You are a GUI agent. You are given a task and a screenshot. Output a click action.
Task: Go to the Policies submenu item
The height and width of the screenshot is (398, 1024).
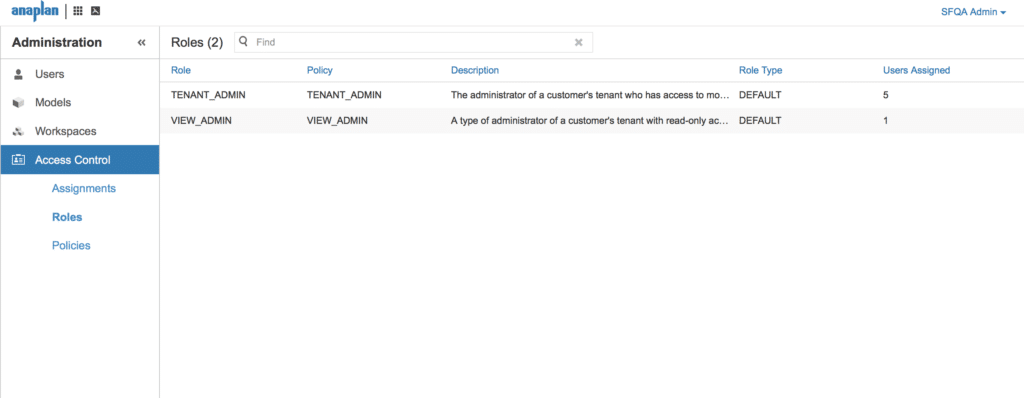[71, 246]
